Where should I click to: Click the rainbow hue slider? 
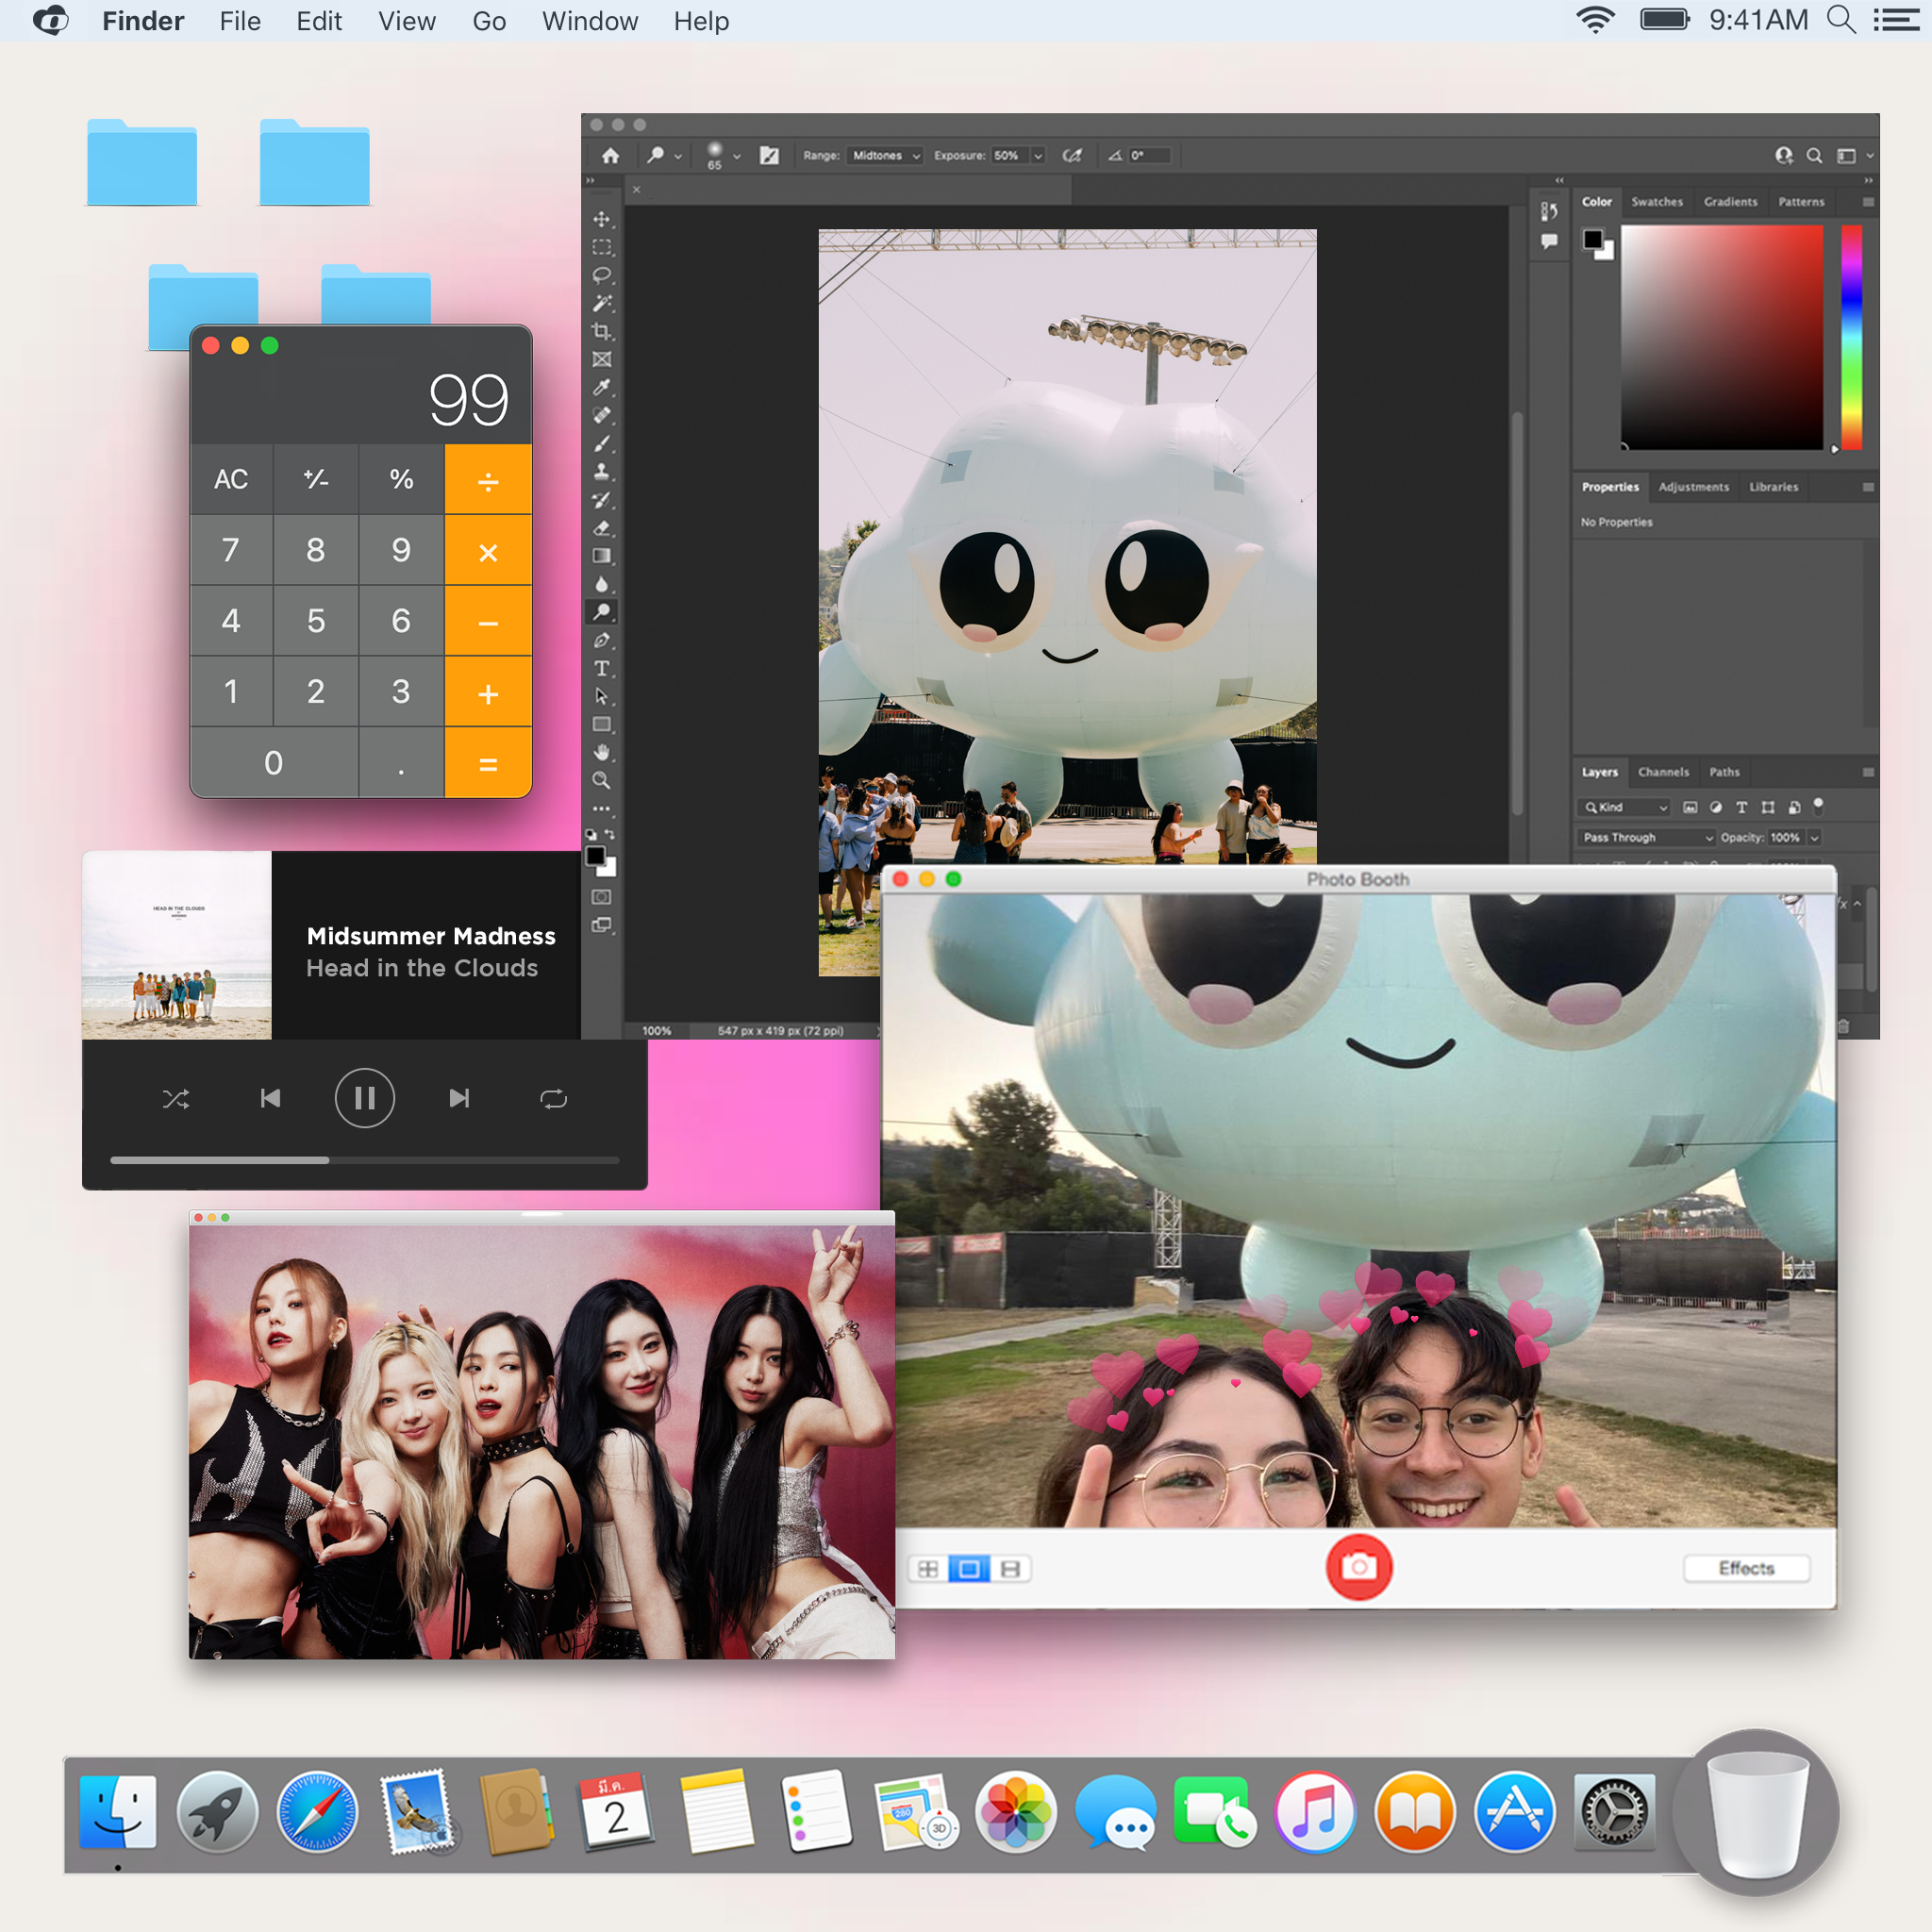coord(1851,337)
